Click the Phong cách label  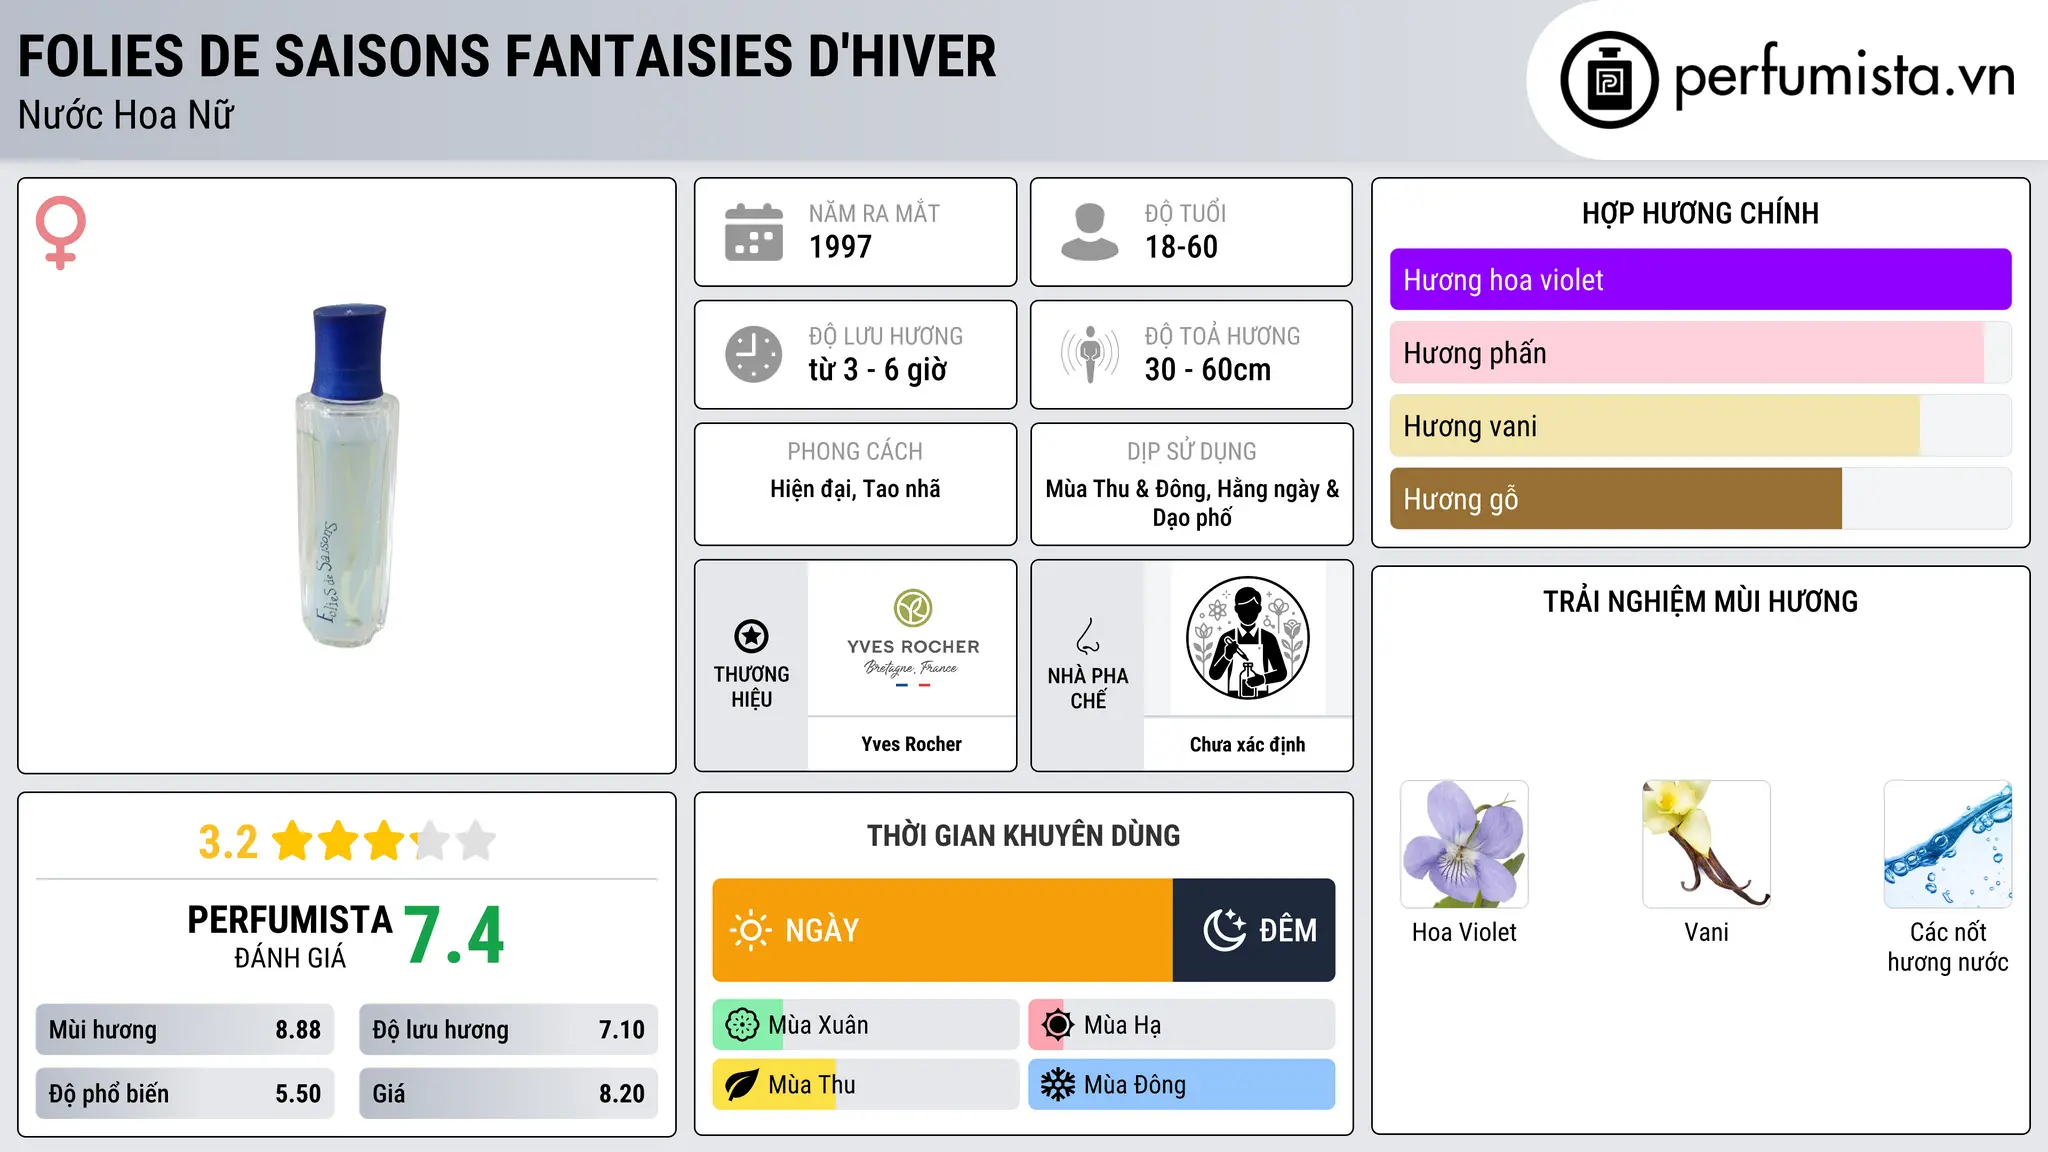coord(855,452)
